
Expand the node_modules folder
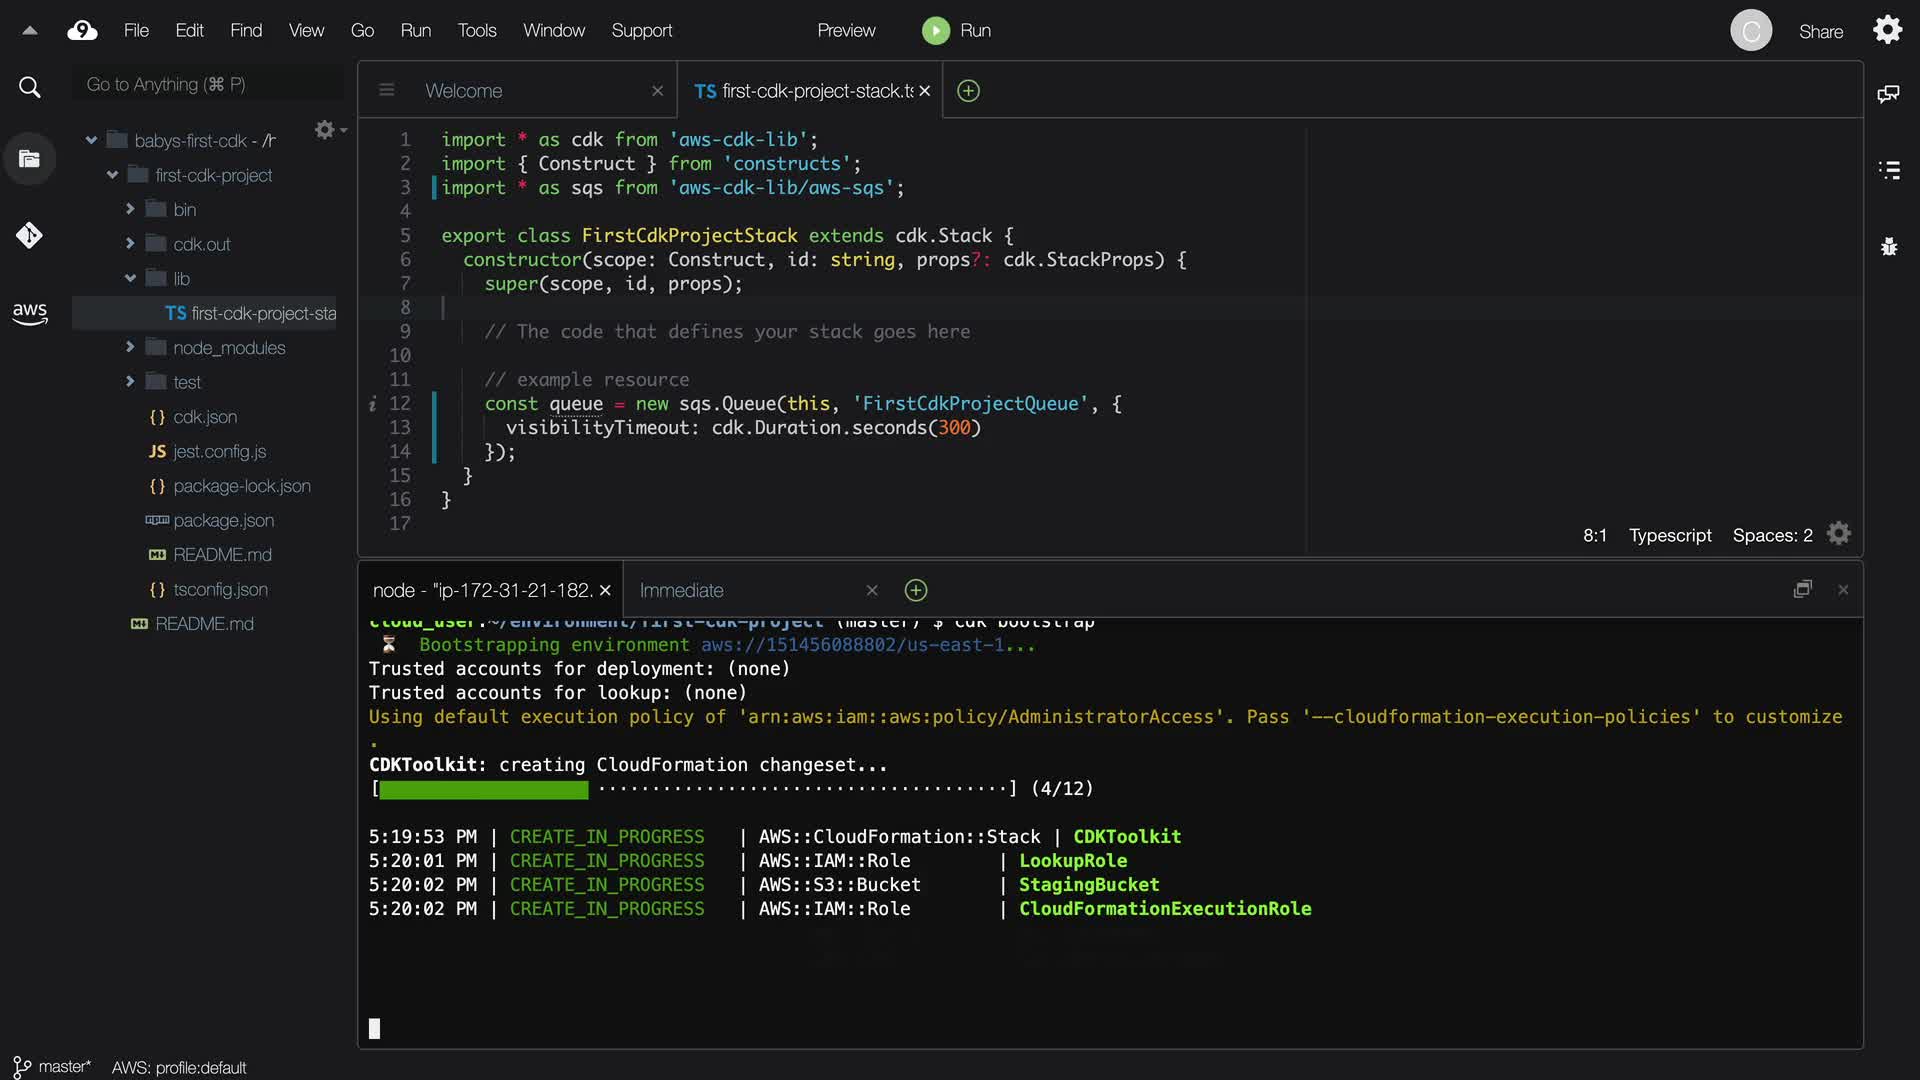tap(130, 348)
